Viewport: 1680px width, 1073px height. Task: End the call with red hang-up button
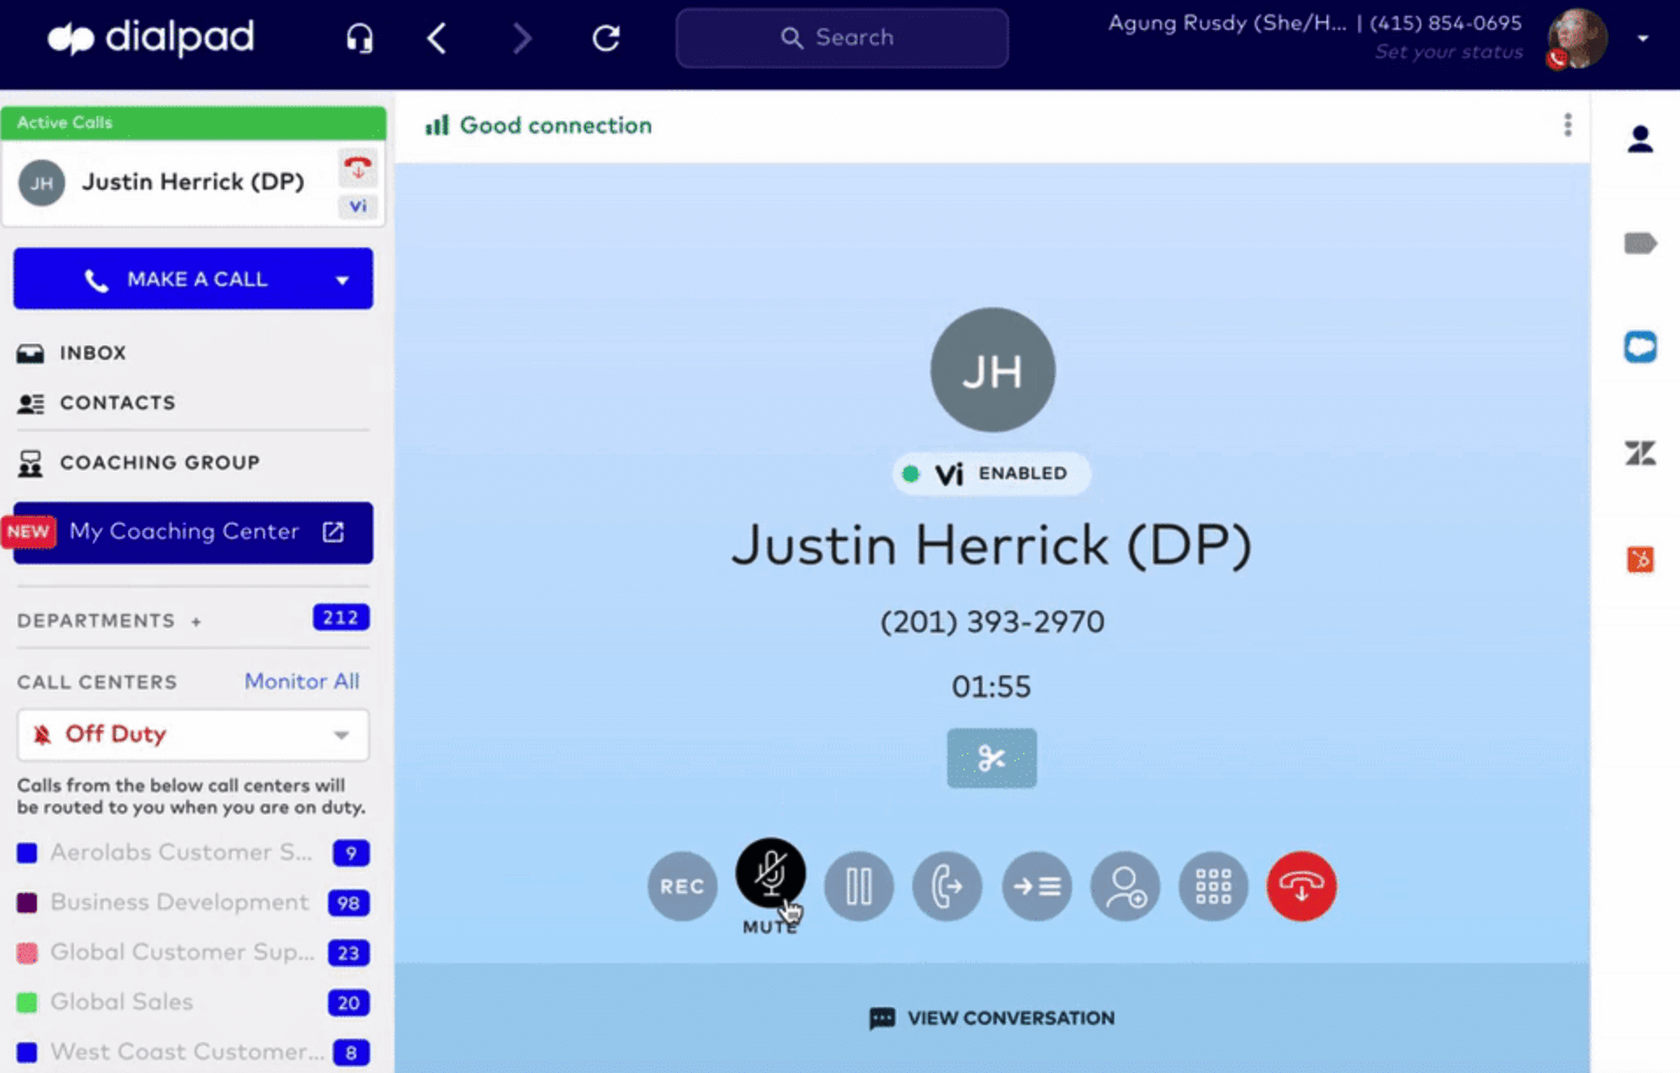pos(1301,886)
